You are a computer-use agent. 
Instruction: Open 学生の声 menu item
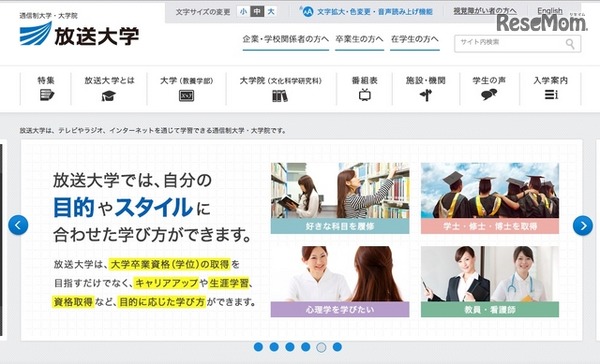click(x=489, y=80)
